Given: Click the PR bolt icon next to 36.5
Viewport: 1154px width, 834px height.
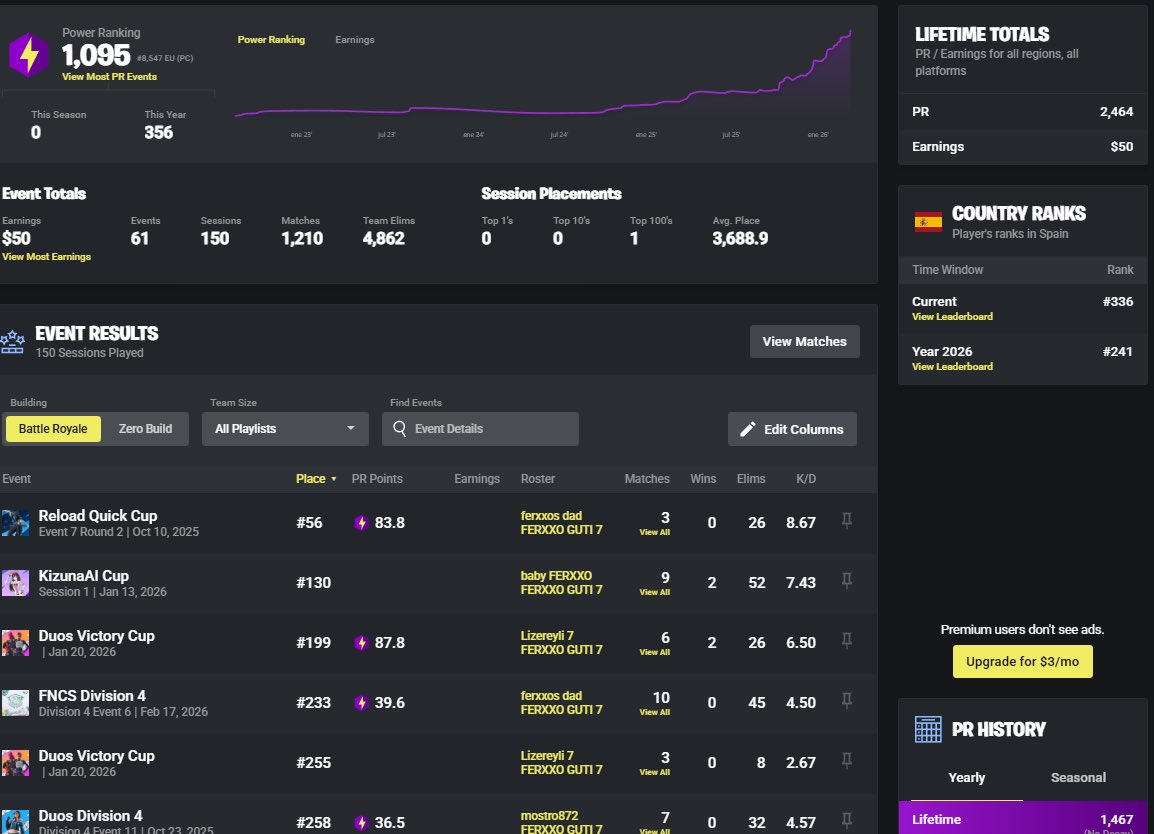Looking at the screenshot, I should click(361, 823).
